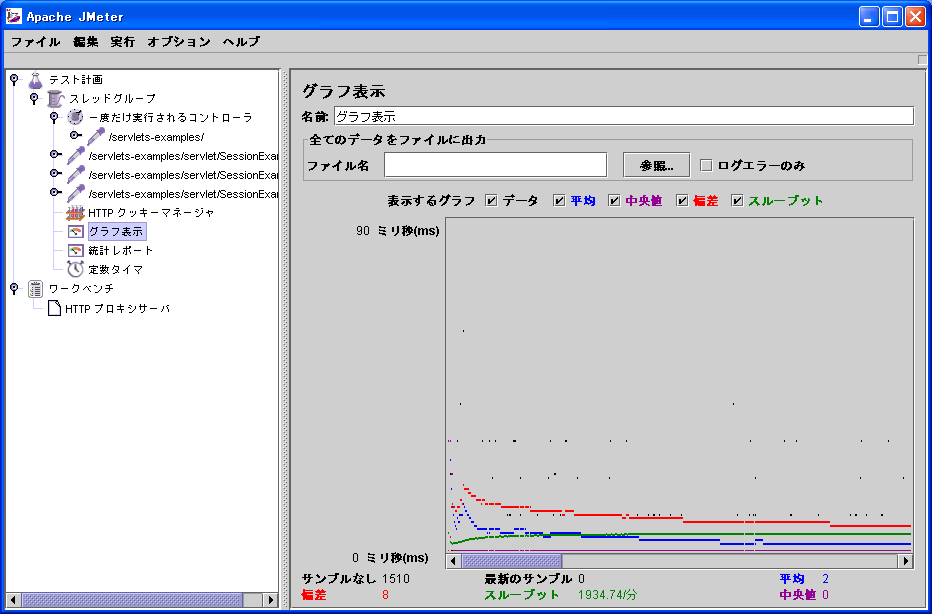
Task: Collapse the スレッドグループ tree node
Action: (x=34, y=97)
